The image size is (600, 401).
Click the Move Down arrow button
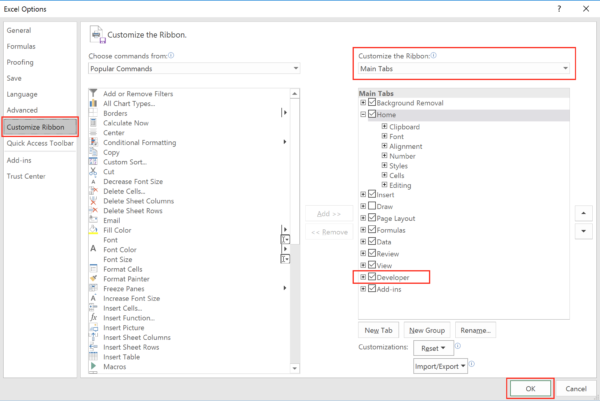click(x=584, y=231)
